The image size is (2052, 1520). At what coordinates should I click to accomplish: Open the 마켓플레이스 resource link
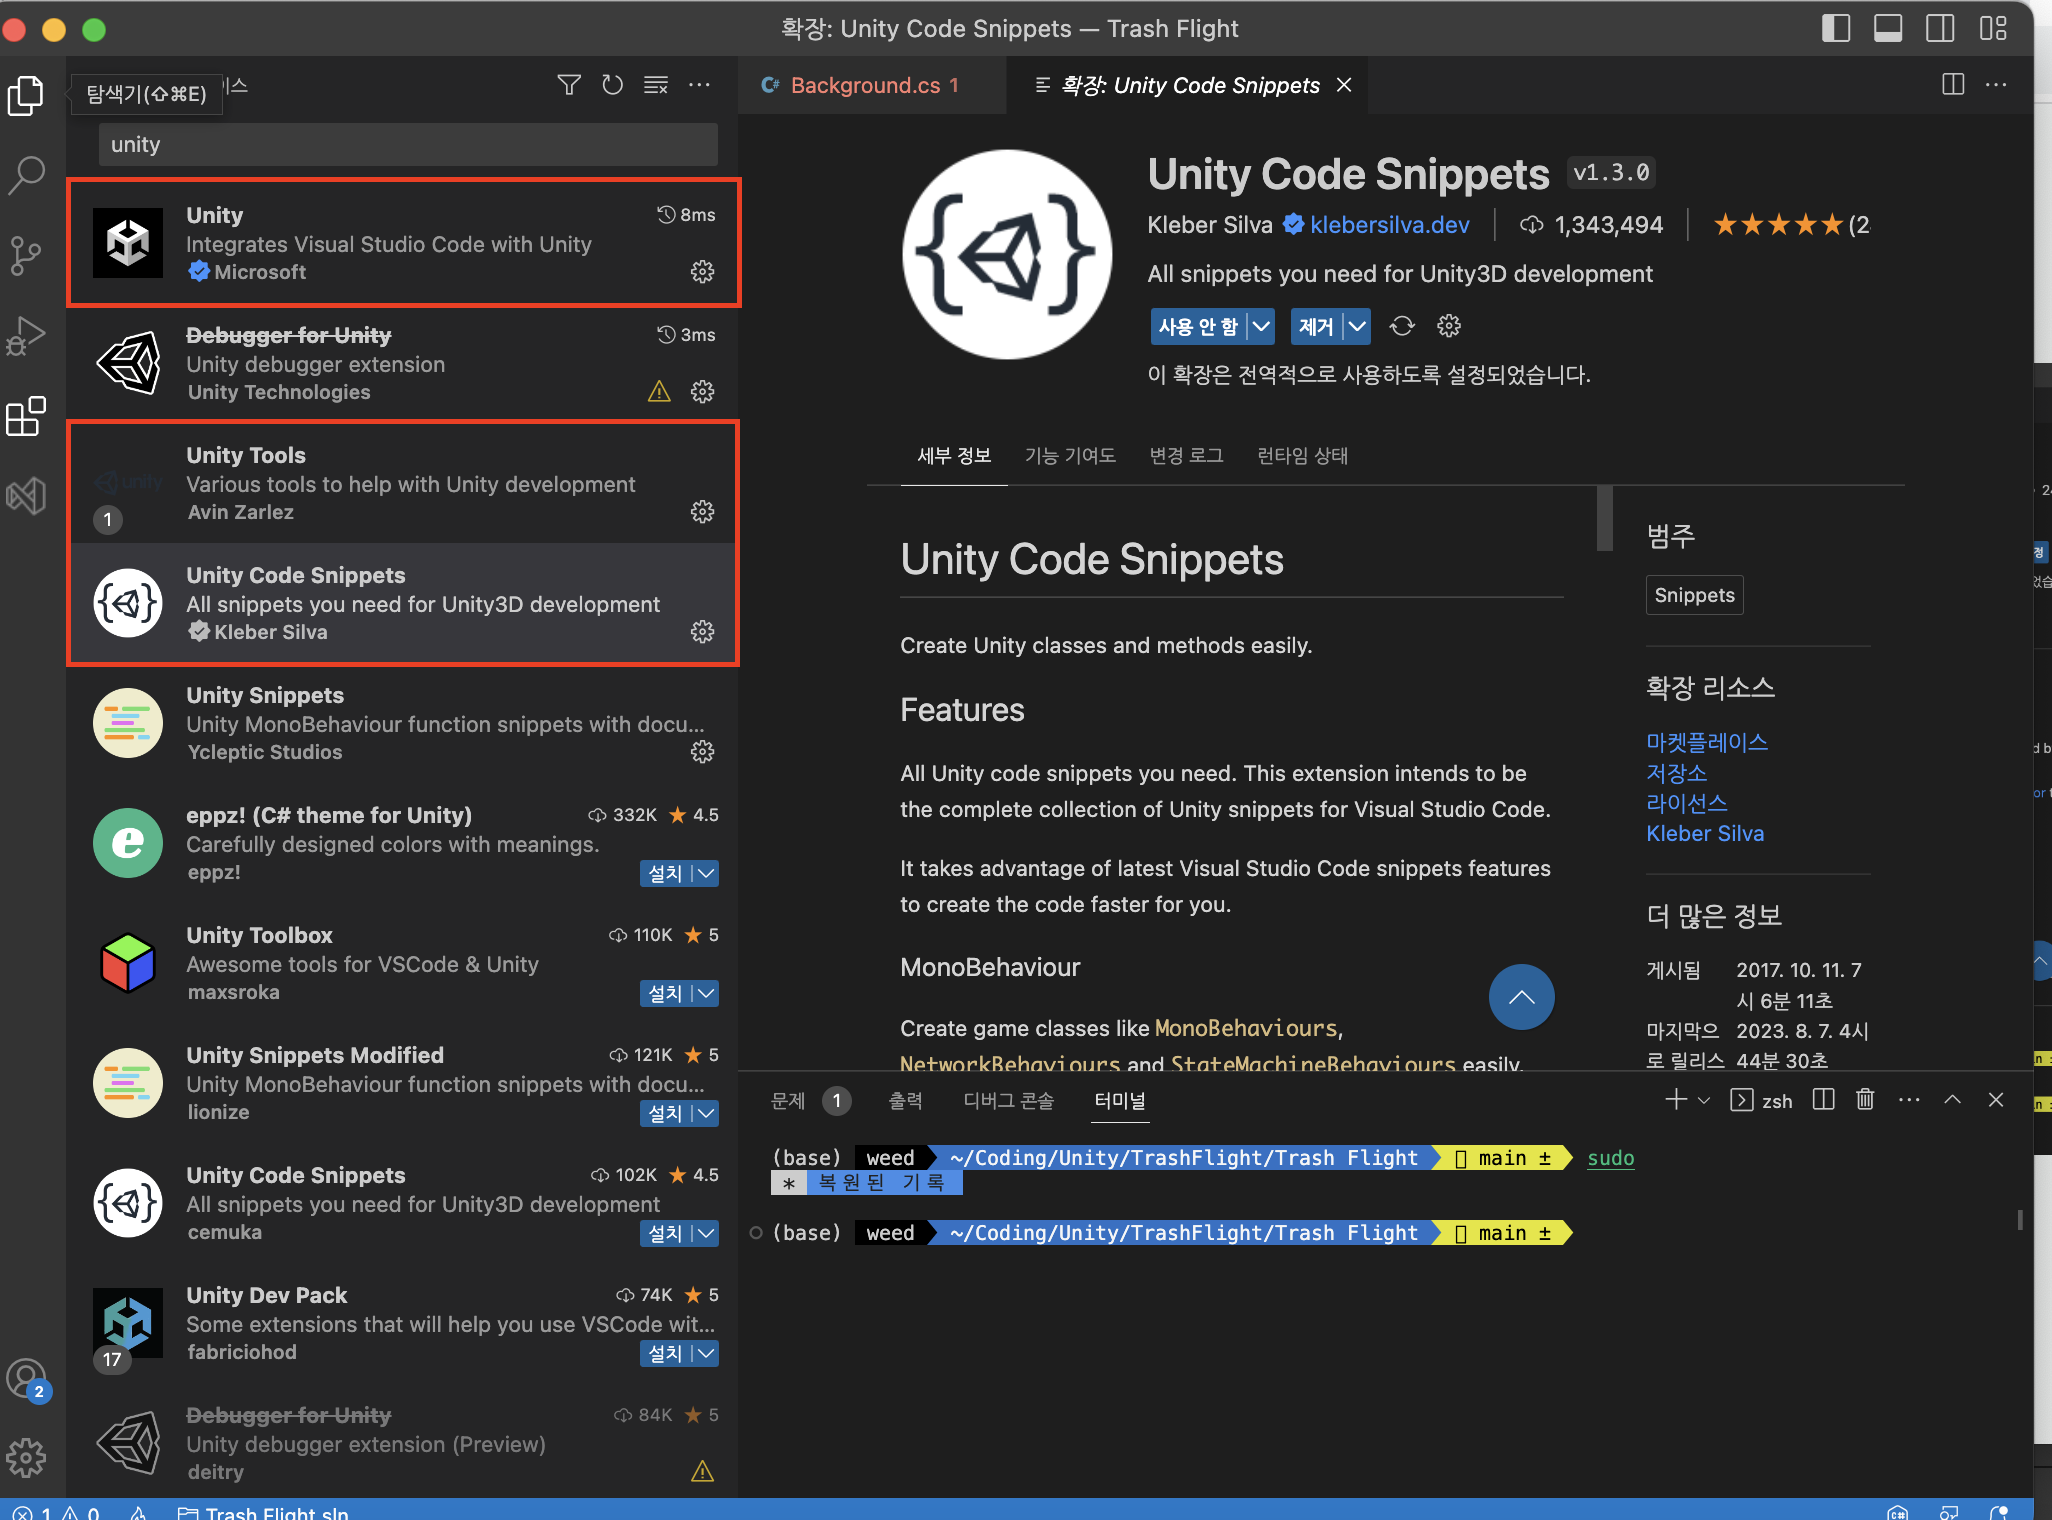pos(1707,742)
